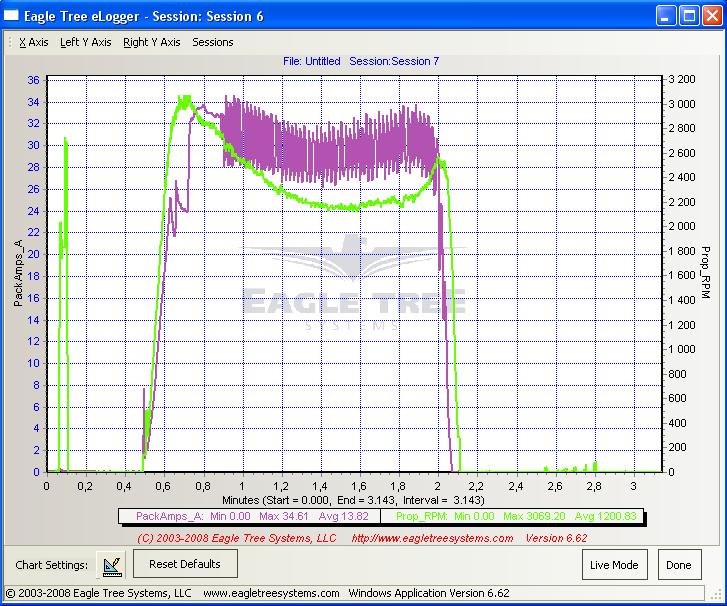Open the Left Y Axis menu

[x=86, y=42]
